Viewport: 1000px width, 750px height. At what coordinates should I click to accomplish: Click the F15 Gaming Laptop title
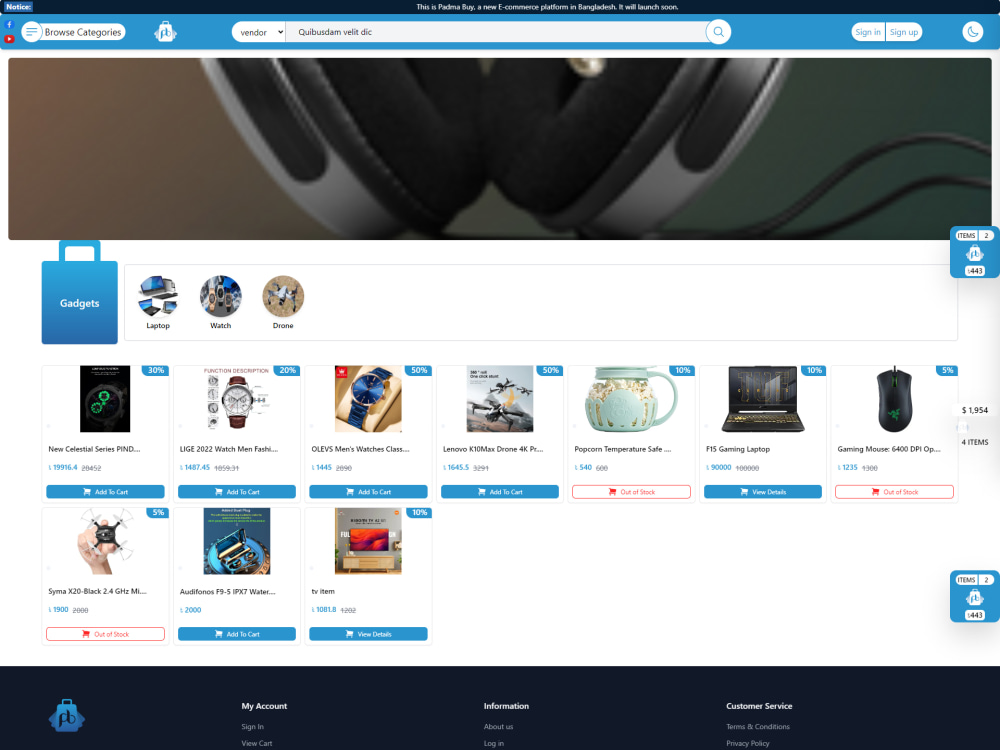pos(738,449)
